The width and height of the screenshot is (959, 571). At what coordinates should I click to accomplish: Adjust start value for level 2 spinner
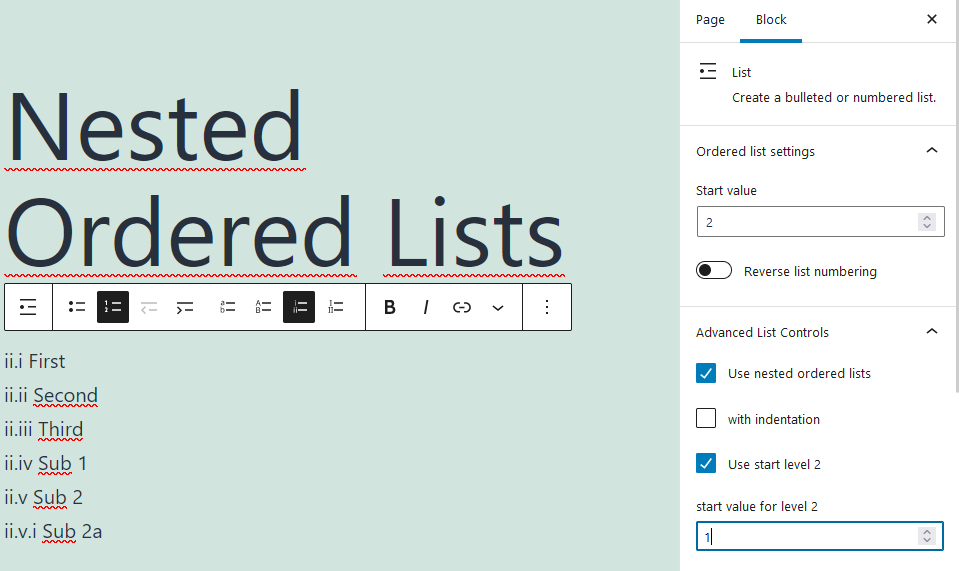click(x=927, y=536)
